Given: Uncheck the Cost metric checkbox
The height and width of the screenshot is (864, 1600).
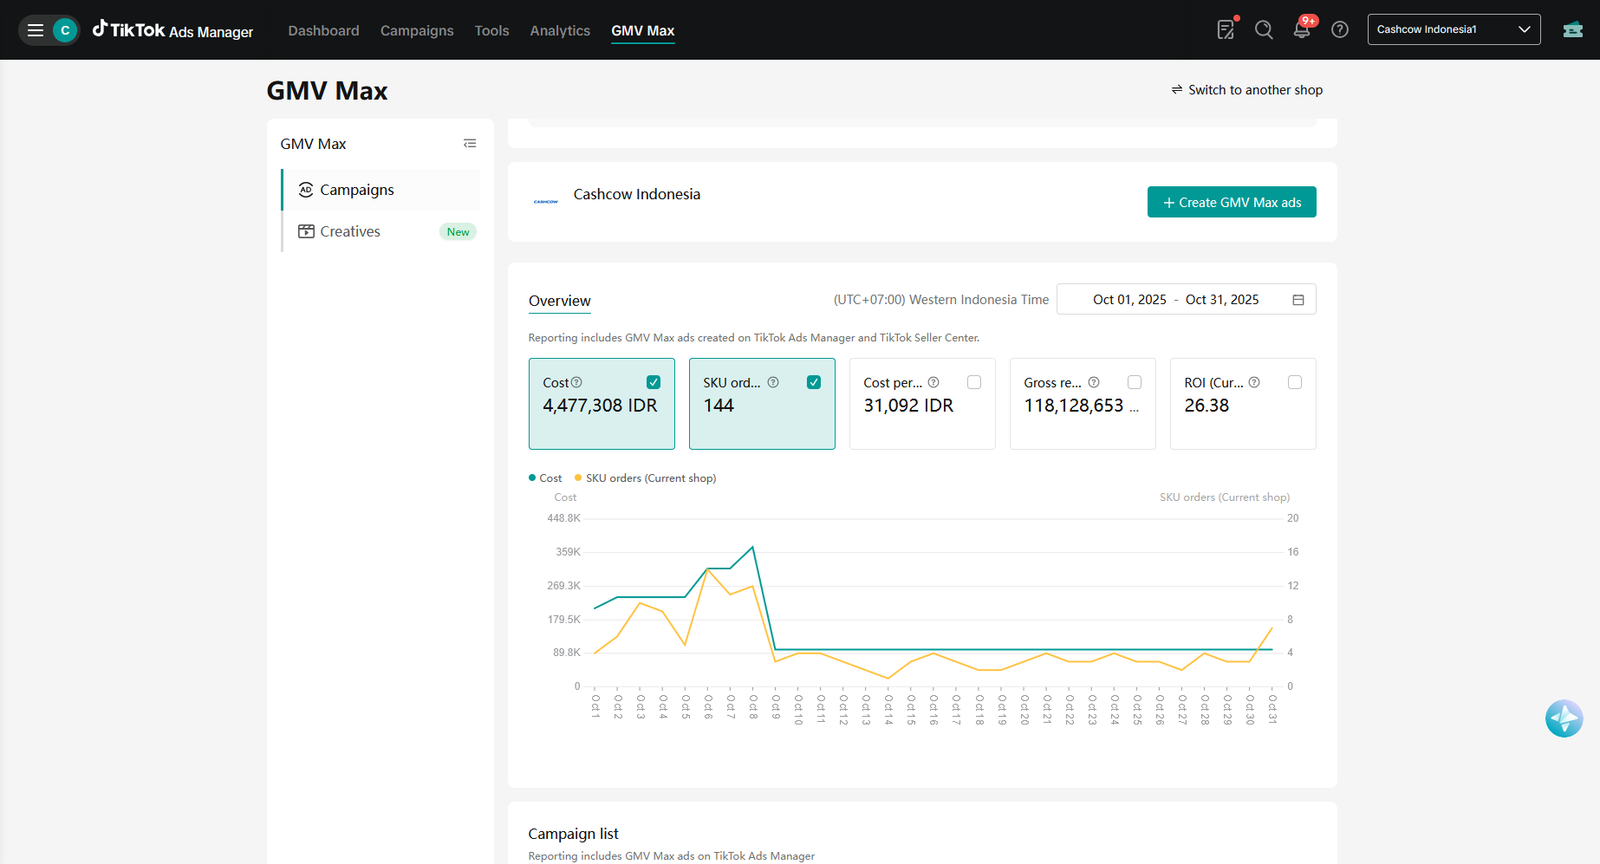Looking at the screenshot, I should coord(654,382).
